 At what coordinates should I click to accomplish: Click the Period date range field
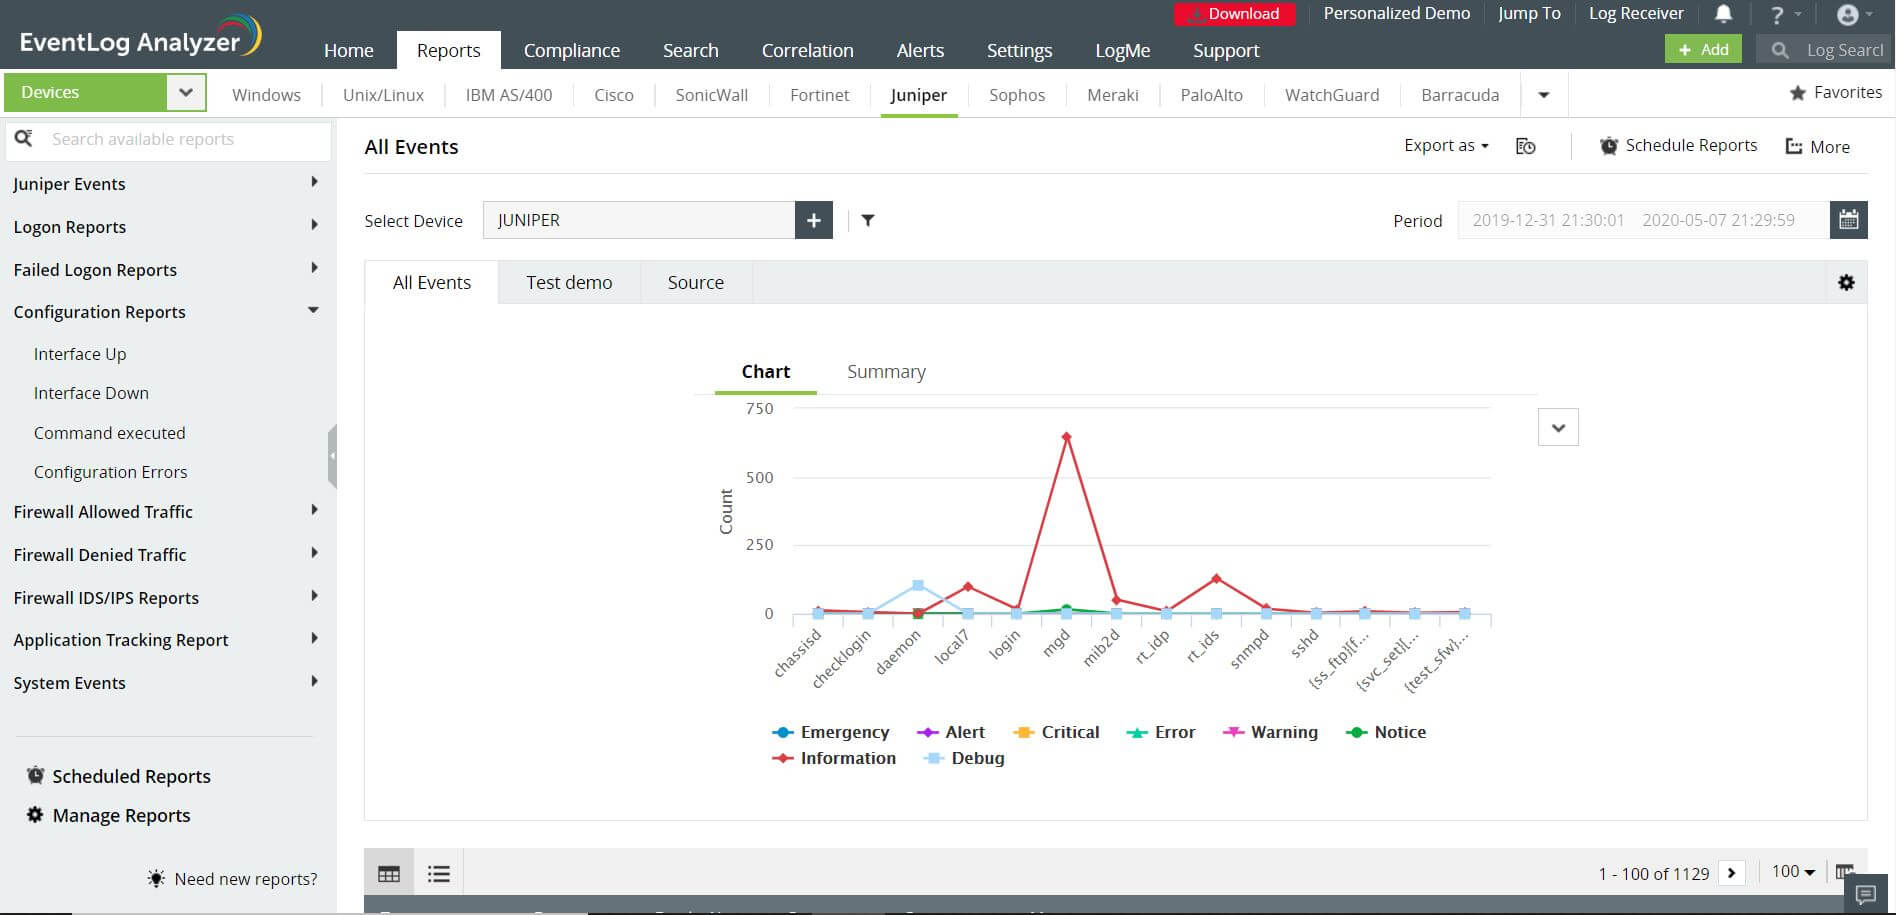(x=1644, y=220)
